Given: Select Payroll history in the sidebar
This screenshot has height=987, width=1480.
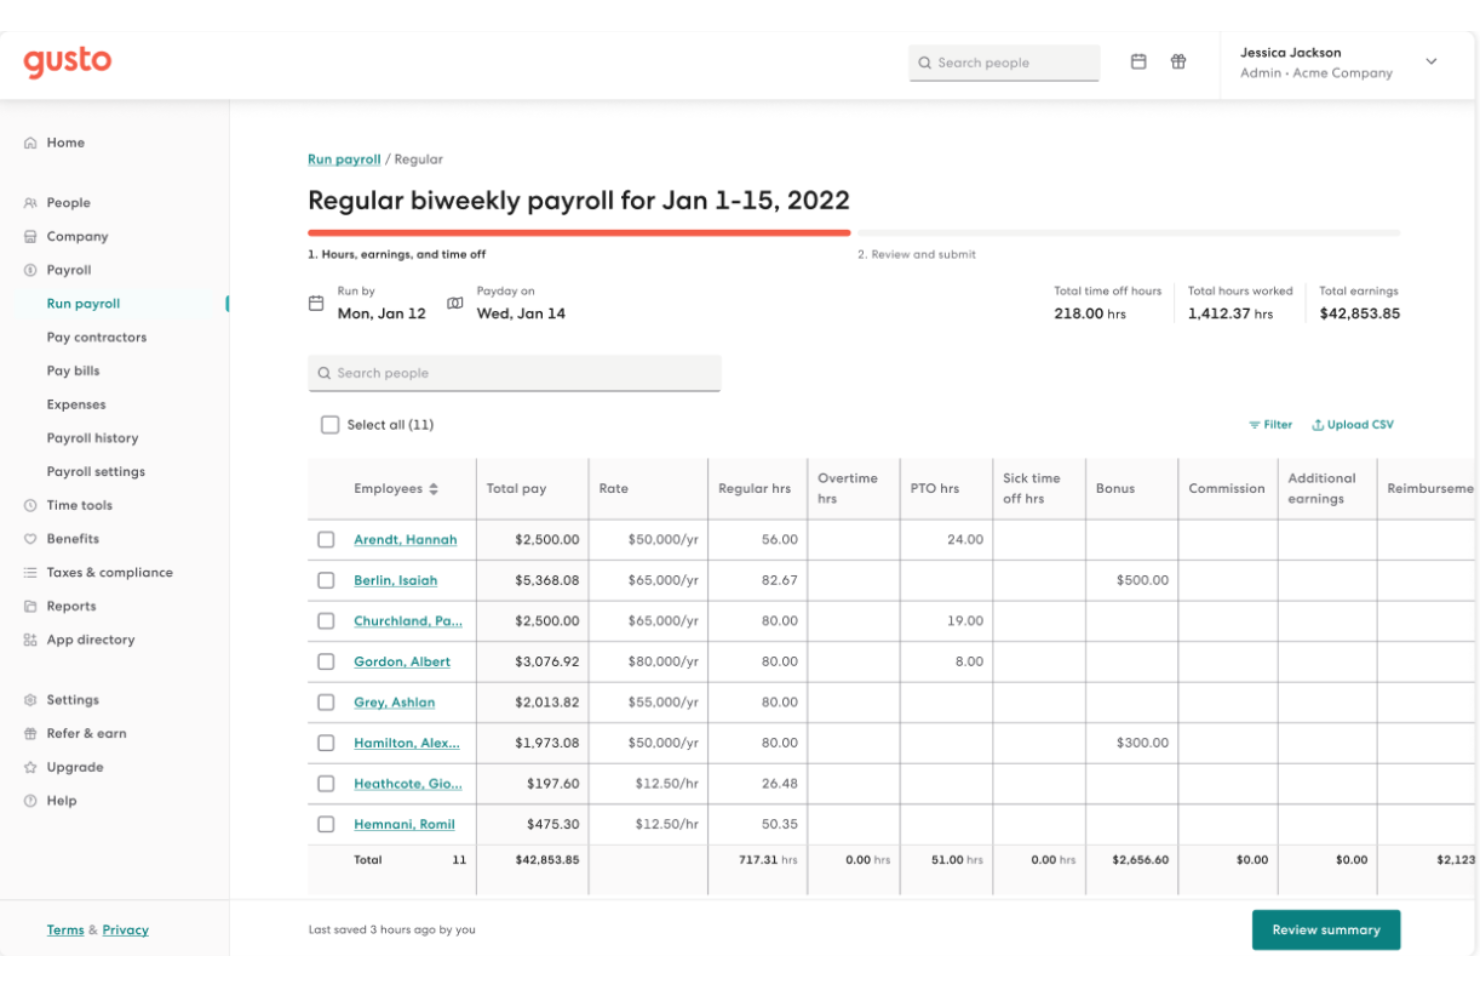Looking at the screenshot, I should click(x=92, y=437).
